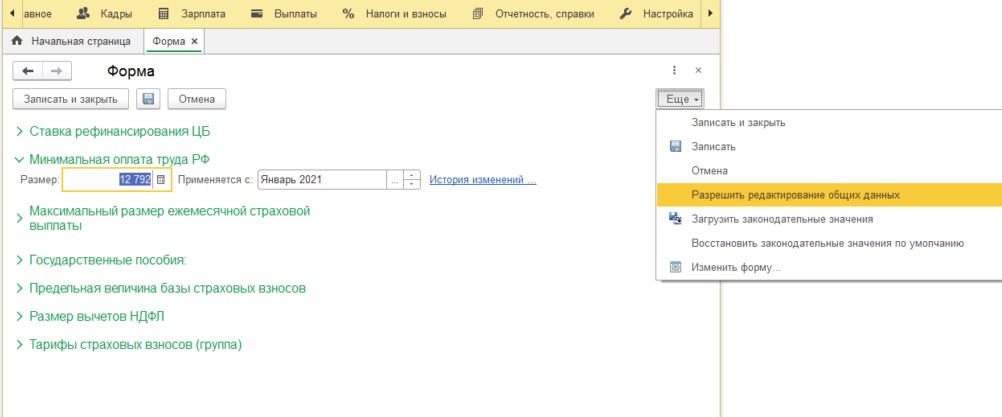Image resolution: width=1002 pixels, height=417 pixels.
Task: Go to the Начальная страница home tab
Action: (x=72, y=41)
